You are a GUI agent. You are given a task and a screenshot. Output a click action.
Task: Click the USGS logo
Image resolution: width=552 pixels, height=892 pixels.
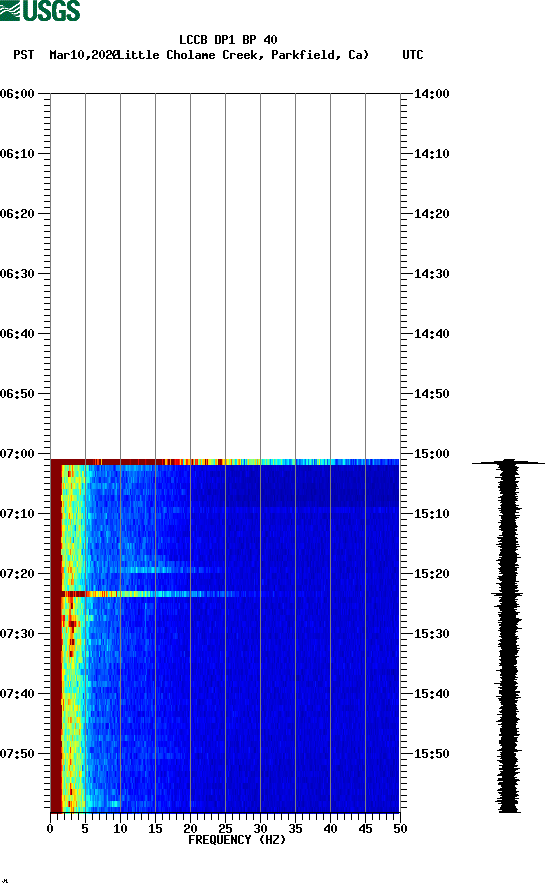(x=40, y=10)
